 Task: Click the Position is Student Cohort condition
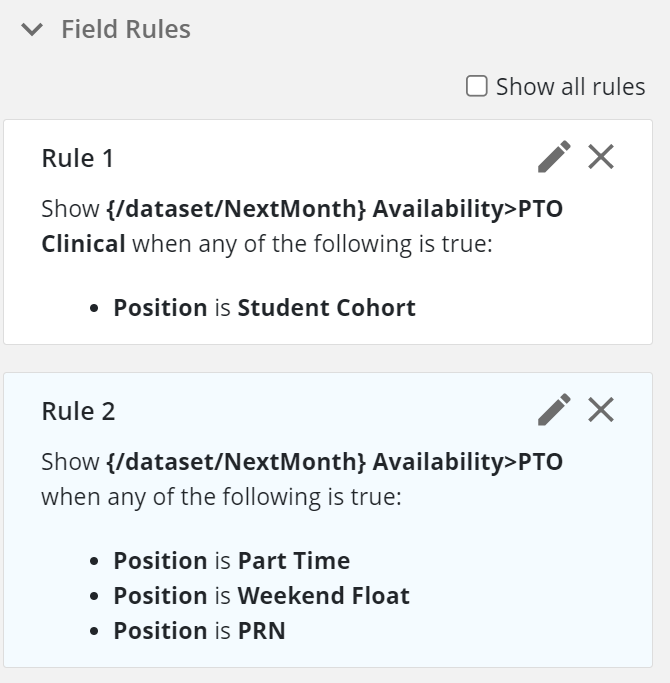click(x=264, y=308)
